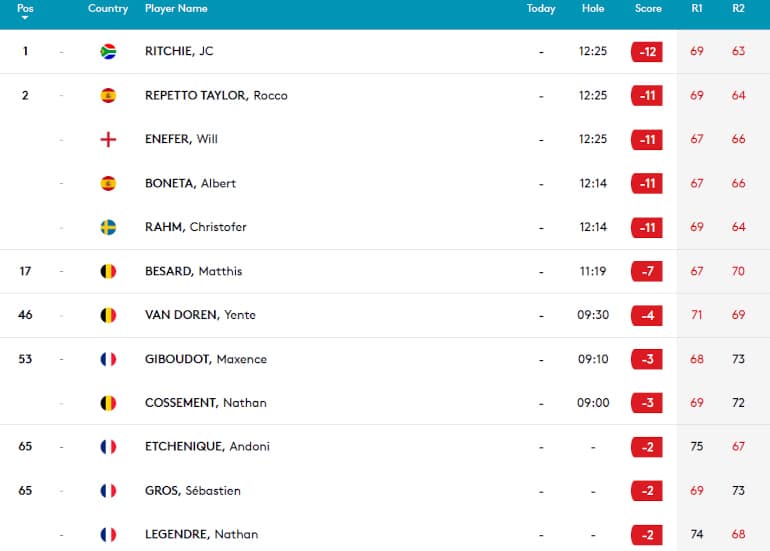Screen dimensions: 770x551
Task: Click the Today column header
Action: coord(541,8)
